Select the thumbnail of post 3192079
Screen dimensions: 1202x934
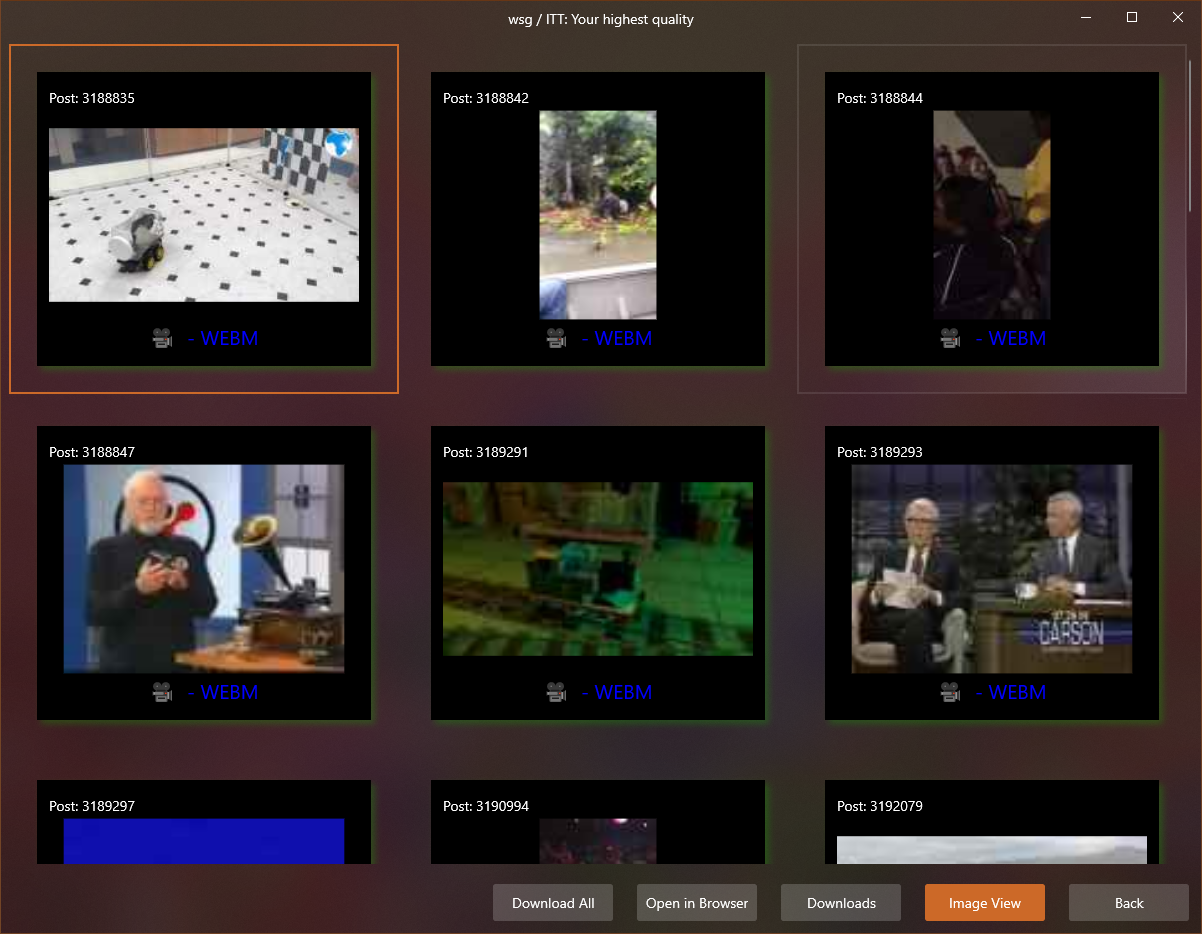click(992, 850)
